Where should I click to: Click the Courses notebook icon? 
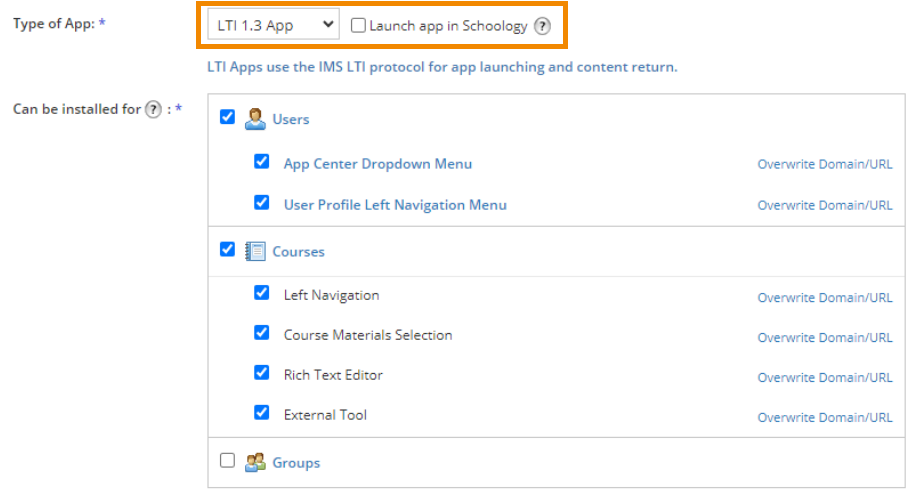coord(255,252)
